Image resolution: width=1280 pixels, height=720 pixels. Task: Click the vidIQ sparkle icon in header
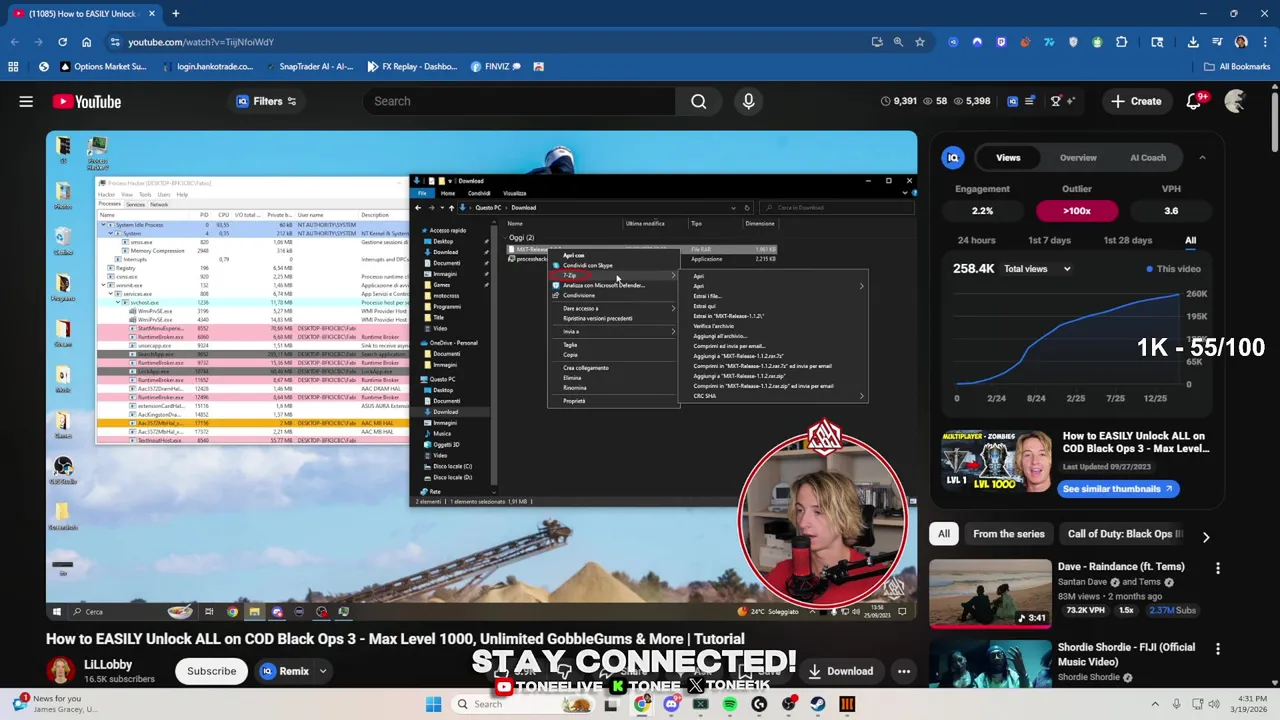point(1071,101)
